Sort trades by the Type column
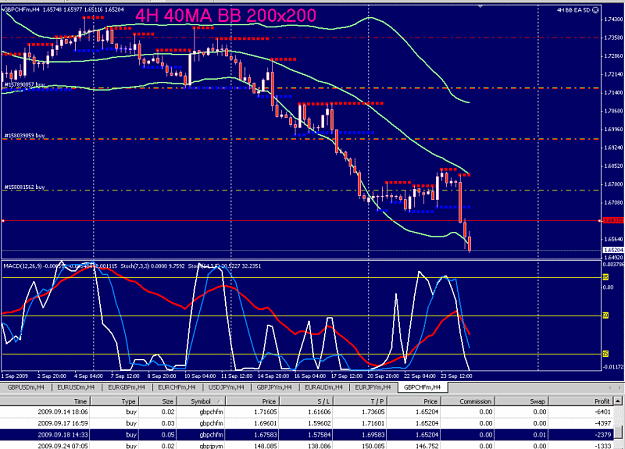 114,401
